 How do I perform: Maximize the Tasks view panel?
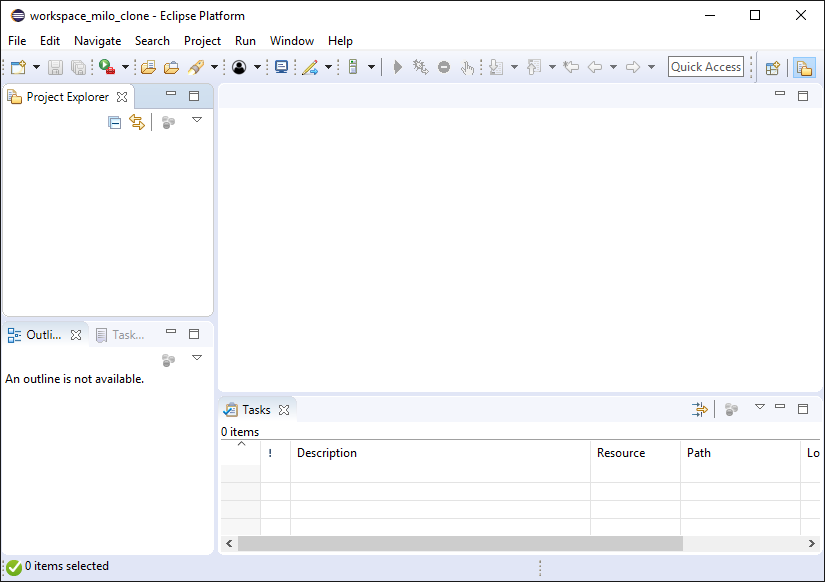point(802,408)
